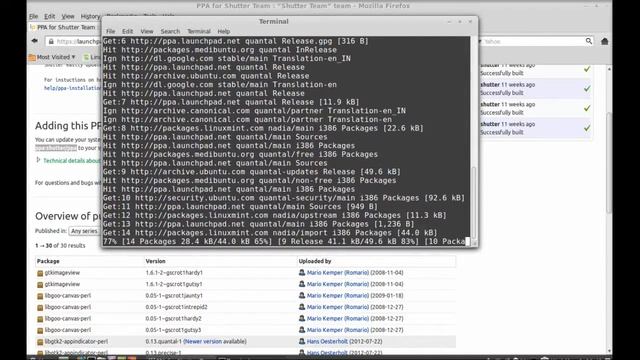Expand 'Technical details about' this PPA
This screenshot has height=360, width=640.
click(38, 160)
